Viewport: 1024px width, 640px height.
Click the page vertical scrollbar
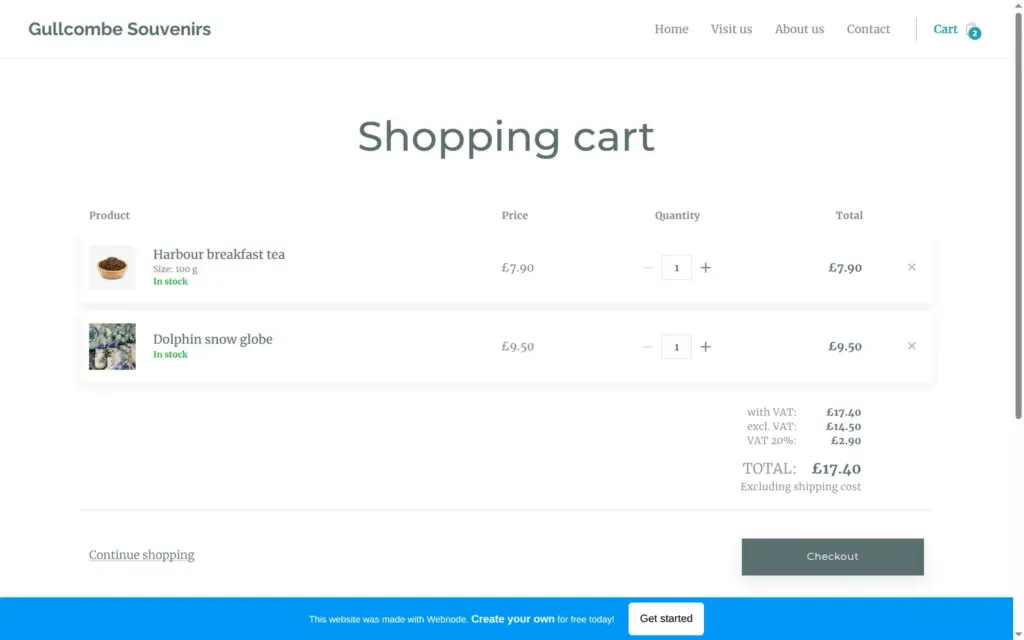point(1018,216)
